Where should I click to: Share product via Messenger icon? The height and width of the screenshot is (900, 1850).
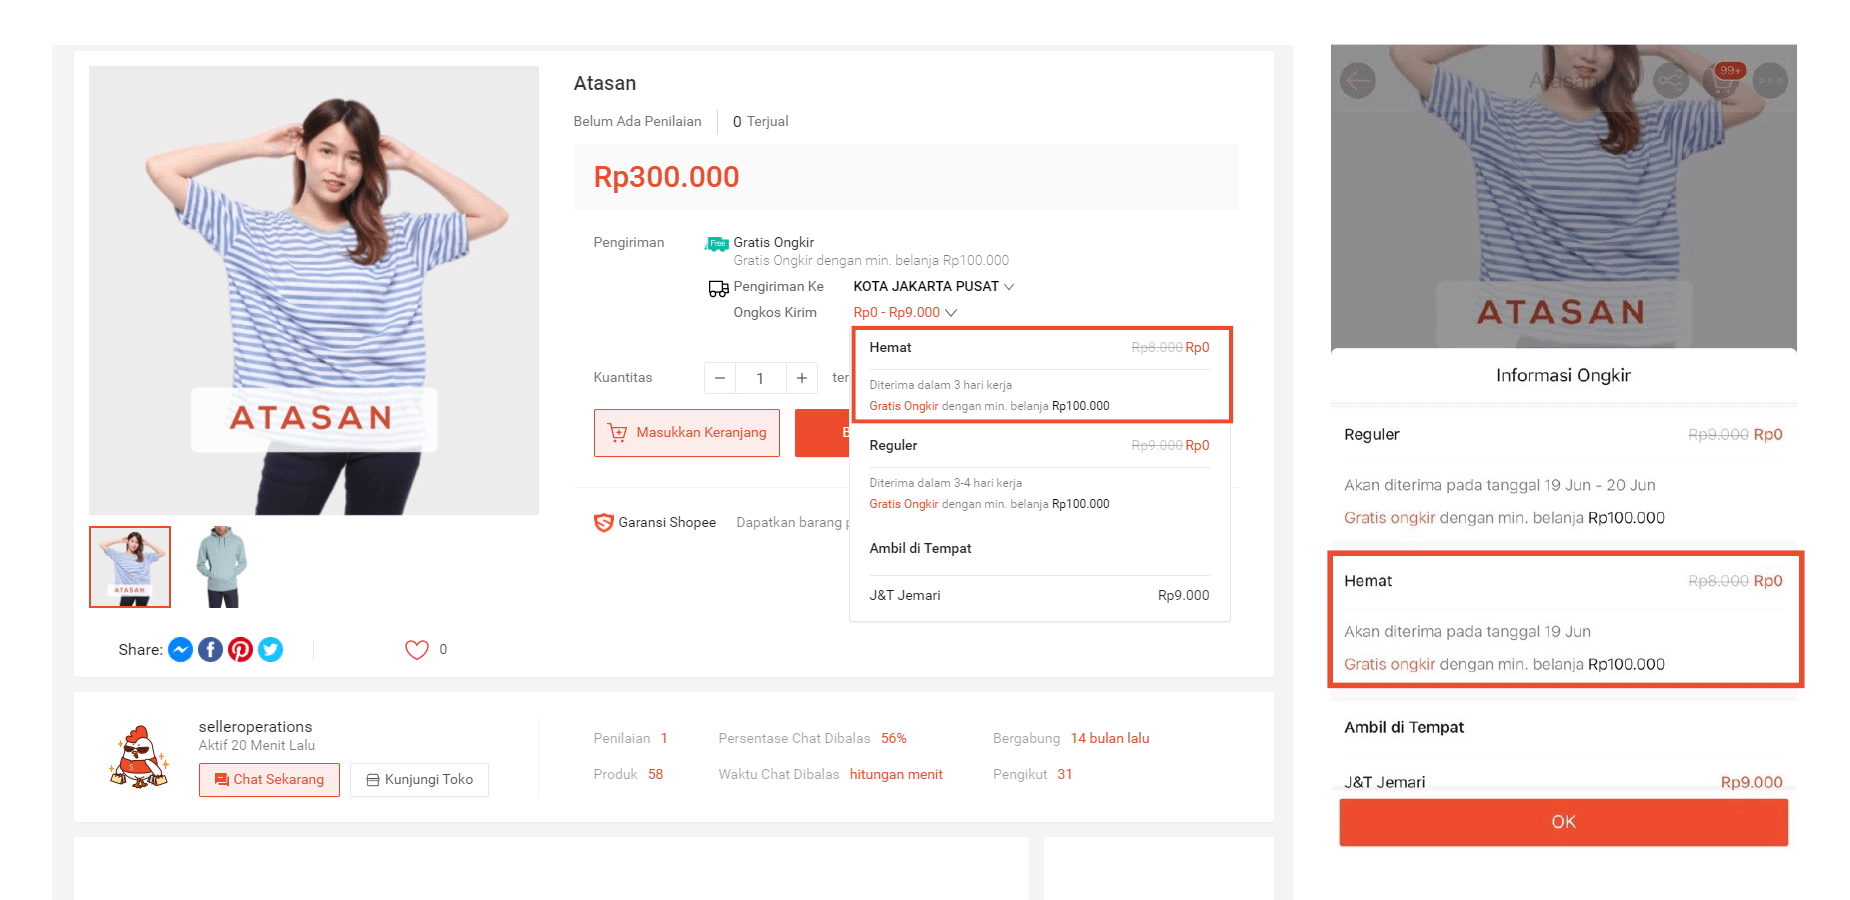coord(180,650)
